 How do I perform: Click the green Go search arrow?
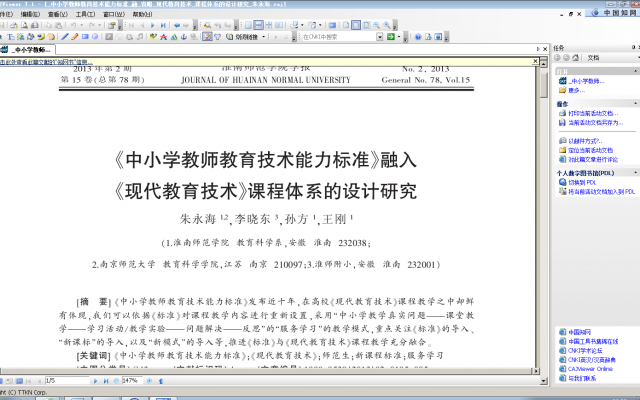tap(391, 37)
